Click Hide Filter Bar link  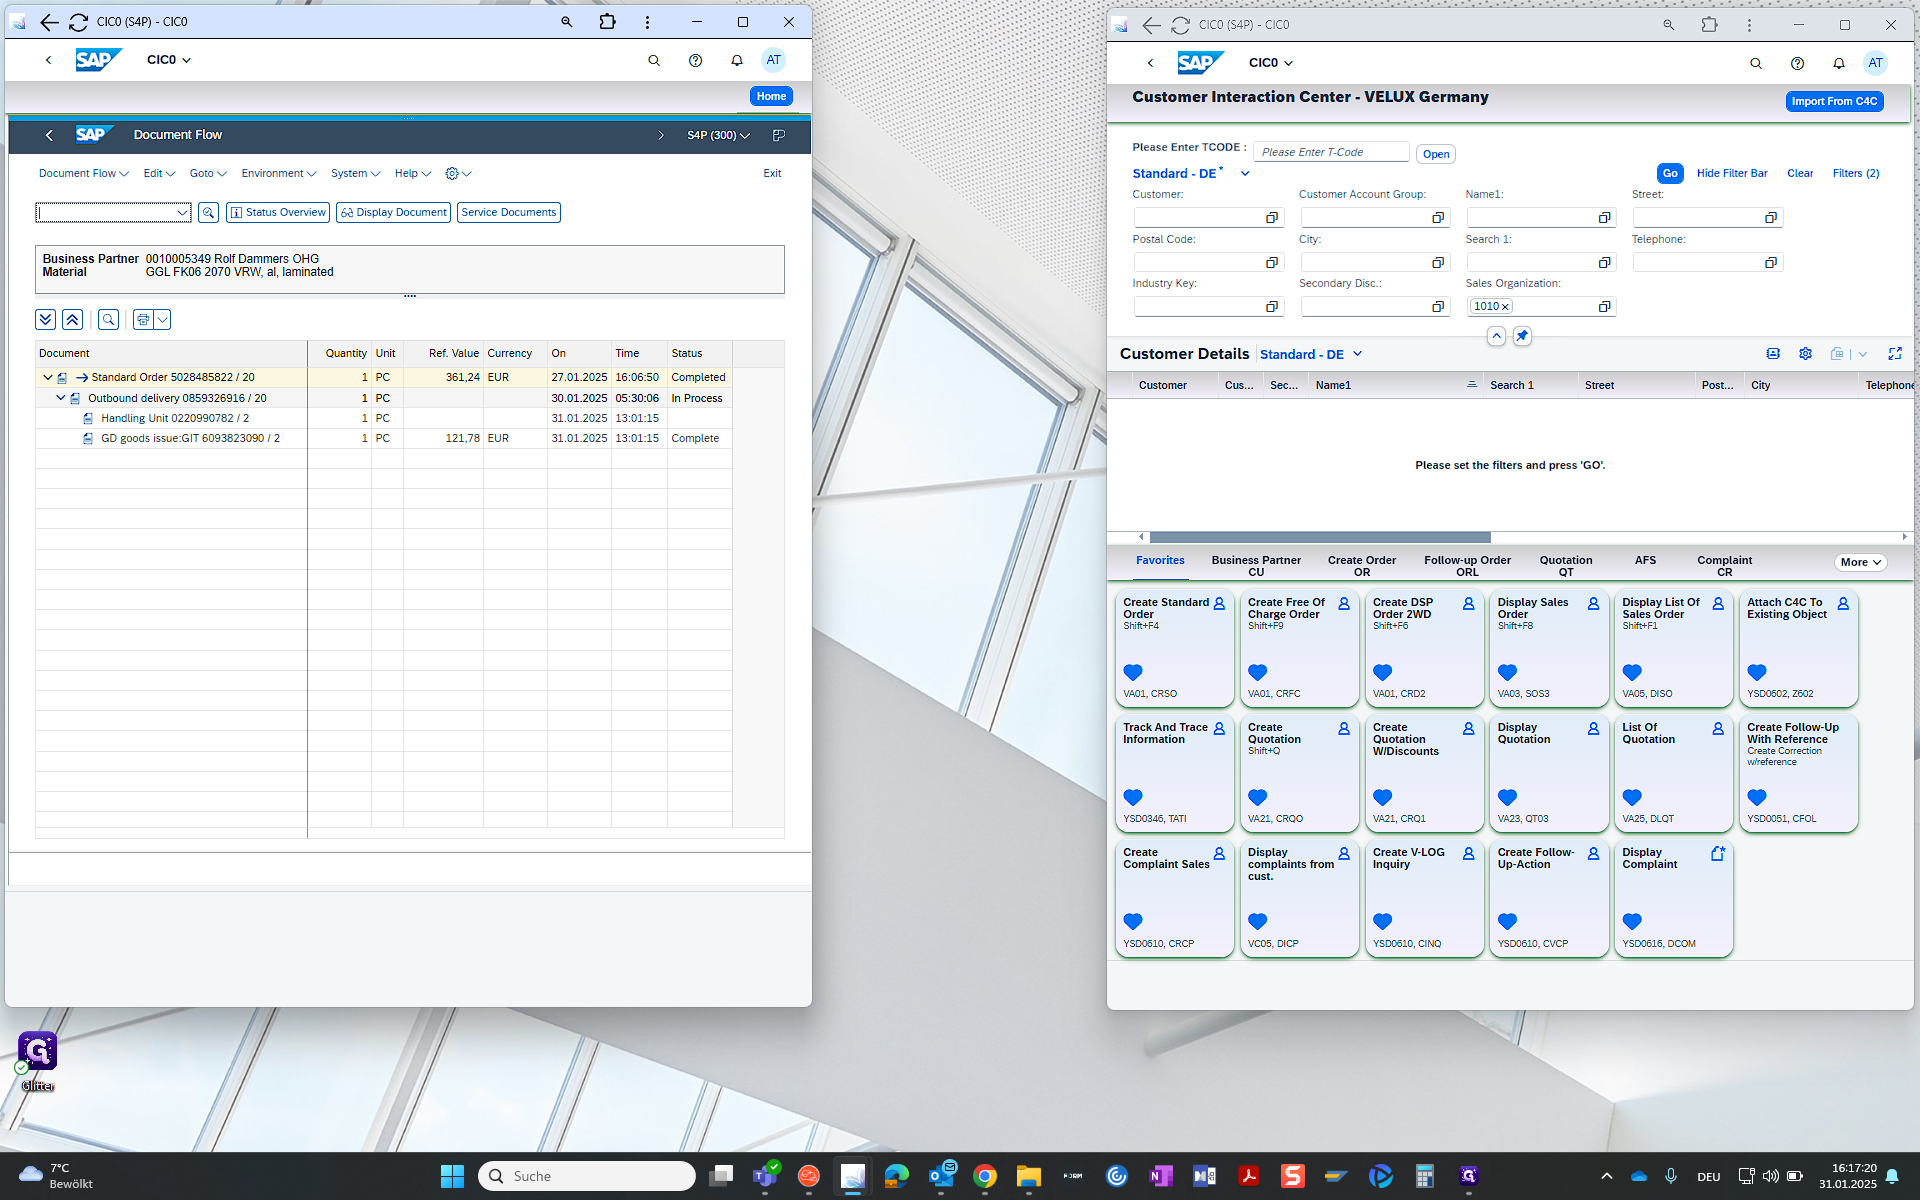pyautogui.click(x=1732, y=174)
